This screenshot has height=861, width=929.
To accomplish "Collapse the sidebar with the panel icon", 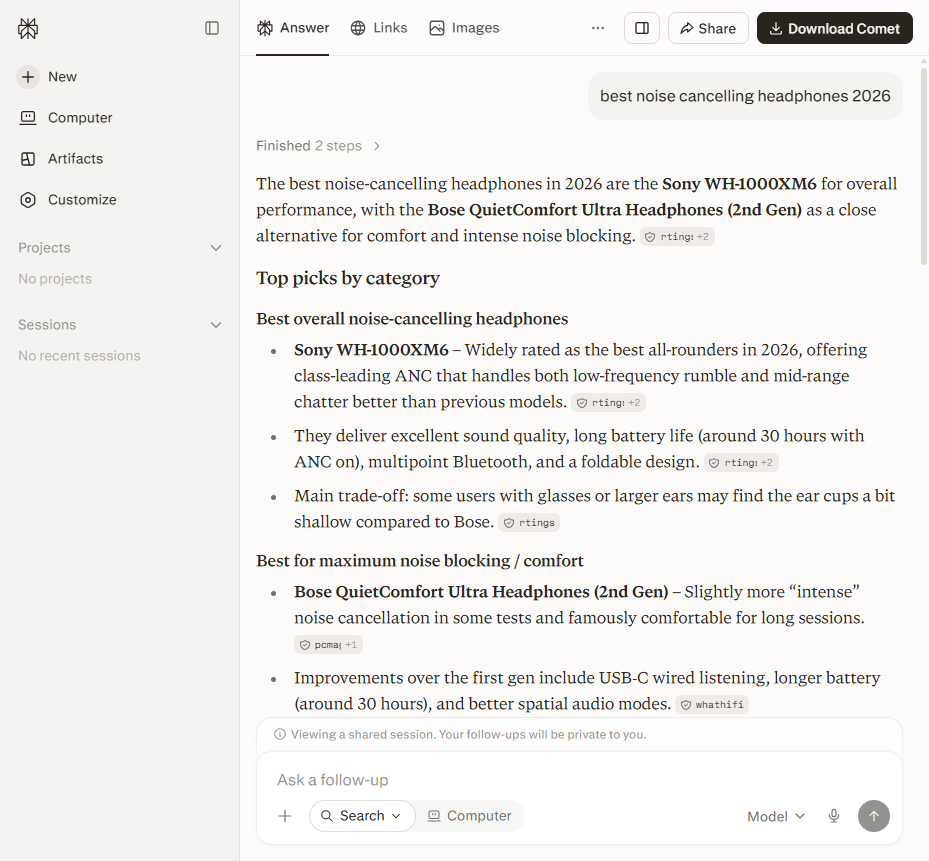I will pos(212,28).
